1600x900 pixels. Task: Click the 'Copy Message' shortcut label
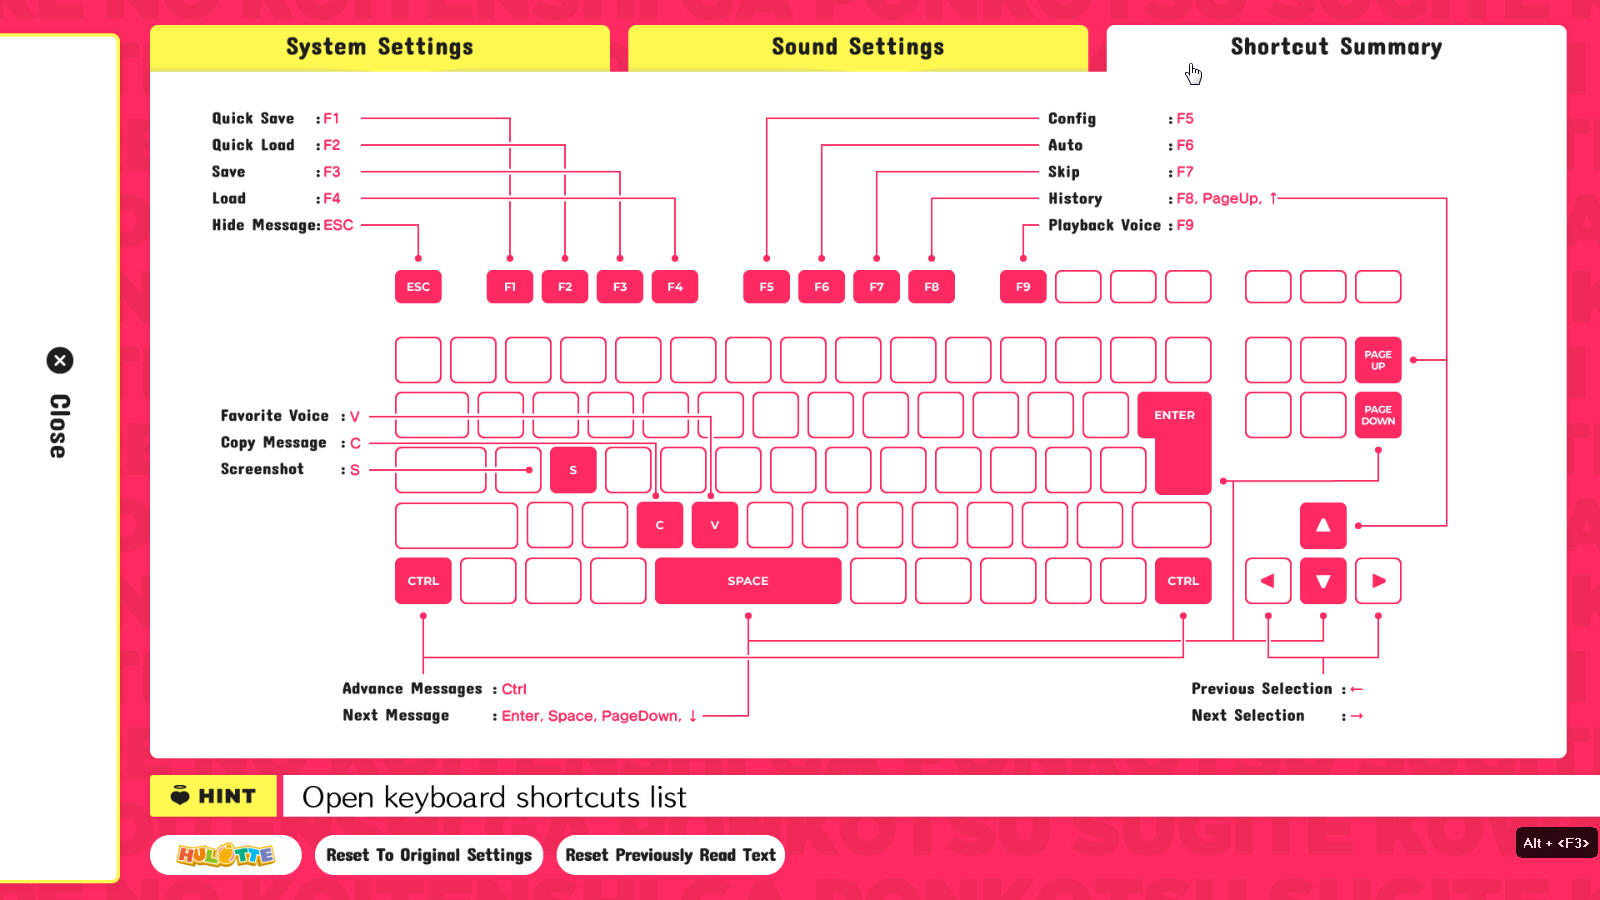274,443
